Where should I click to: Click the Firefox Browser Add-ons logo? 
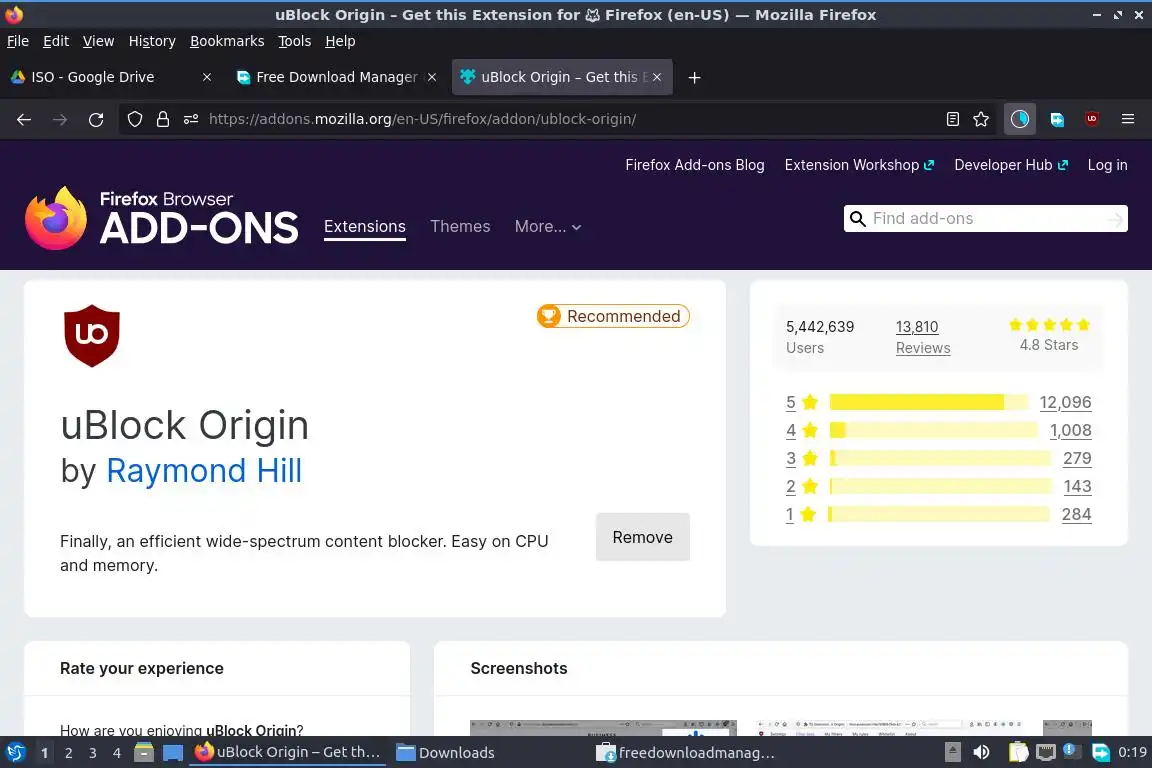click(162, 218)
